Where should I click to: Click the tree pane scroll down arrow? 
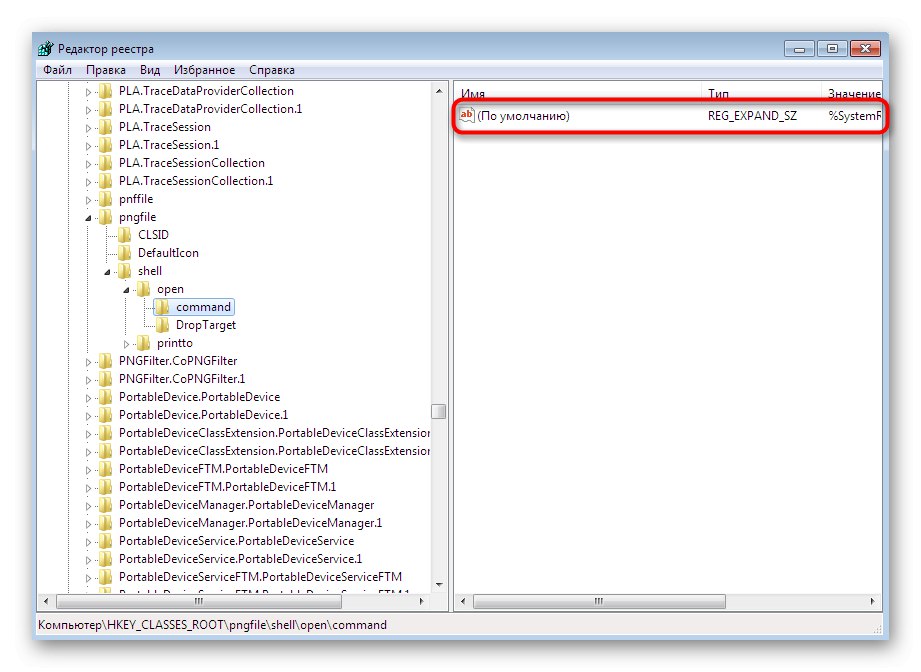click(439, 585)
